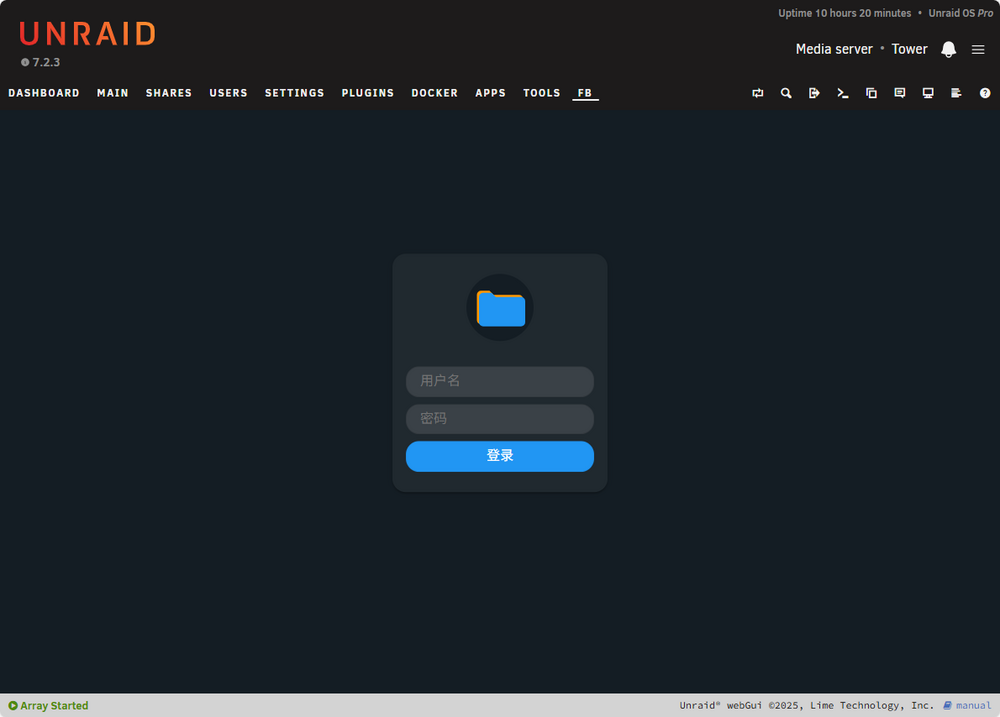Click the logout icon in toolbar
The width and height of the screenshot is (1000, 717).
tap(814, 93)
